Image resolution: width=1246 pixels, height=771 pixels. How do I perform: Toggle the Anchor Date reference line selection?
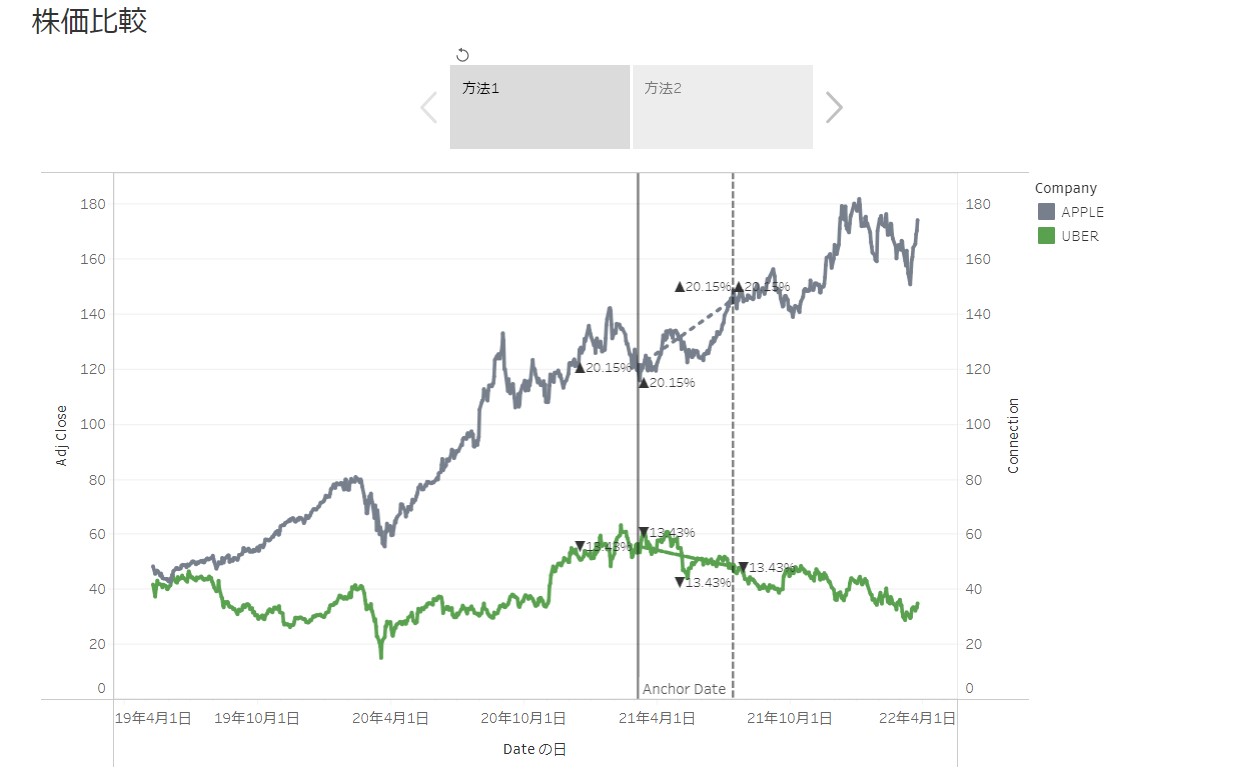[638, 450]
